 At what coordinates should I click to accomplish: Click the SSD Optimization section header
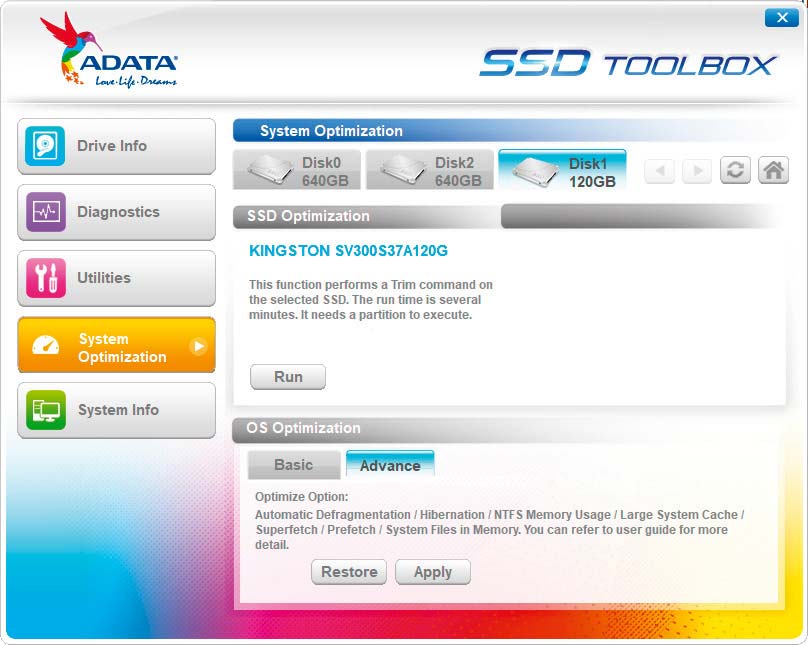367,216
